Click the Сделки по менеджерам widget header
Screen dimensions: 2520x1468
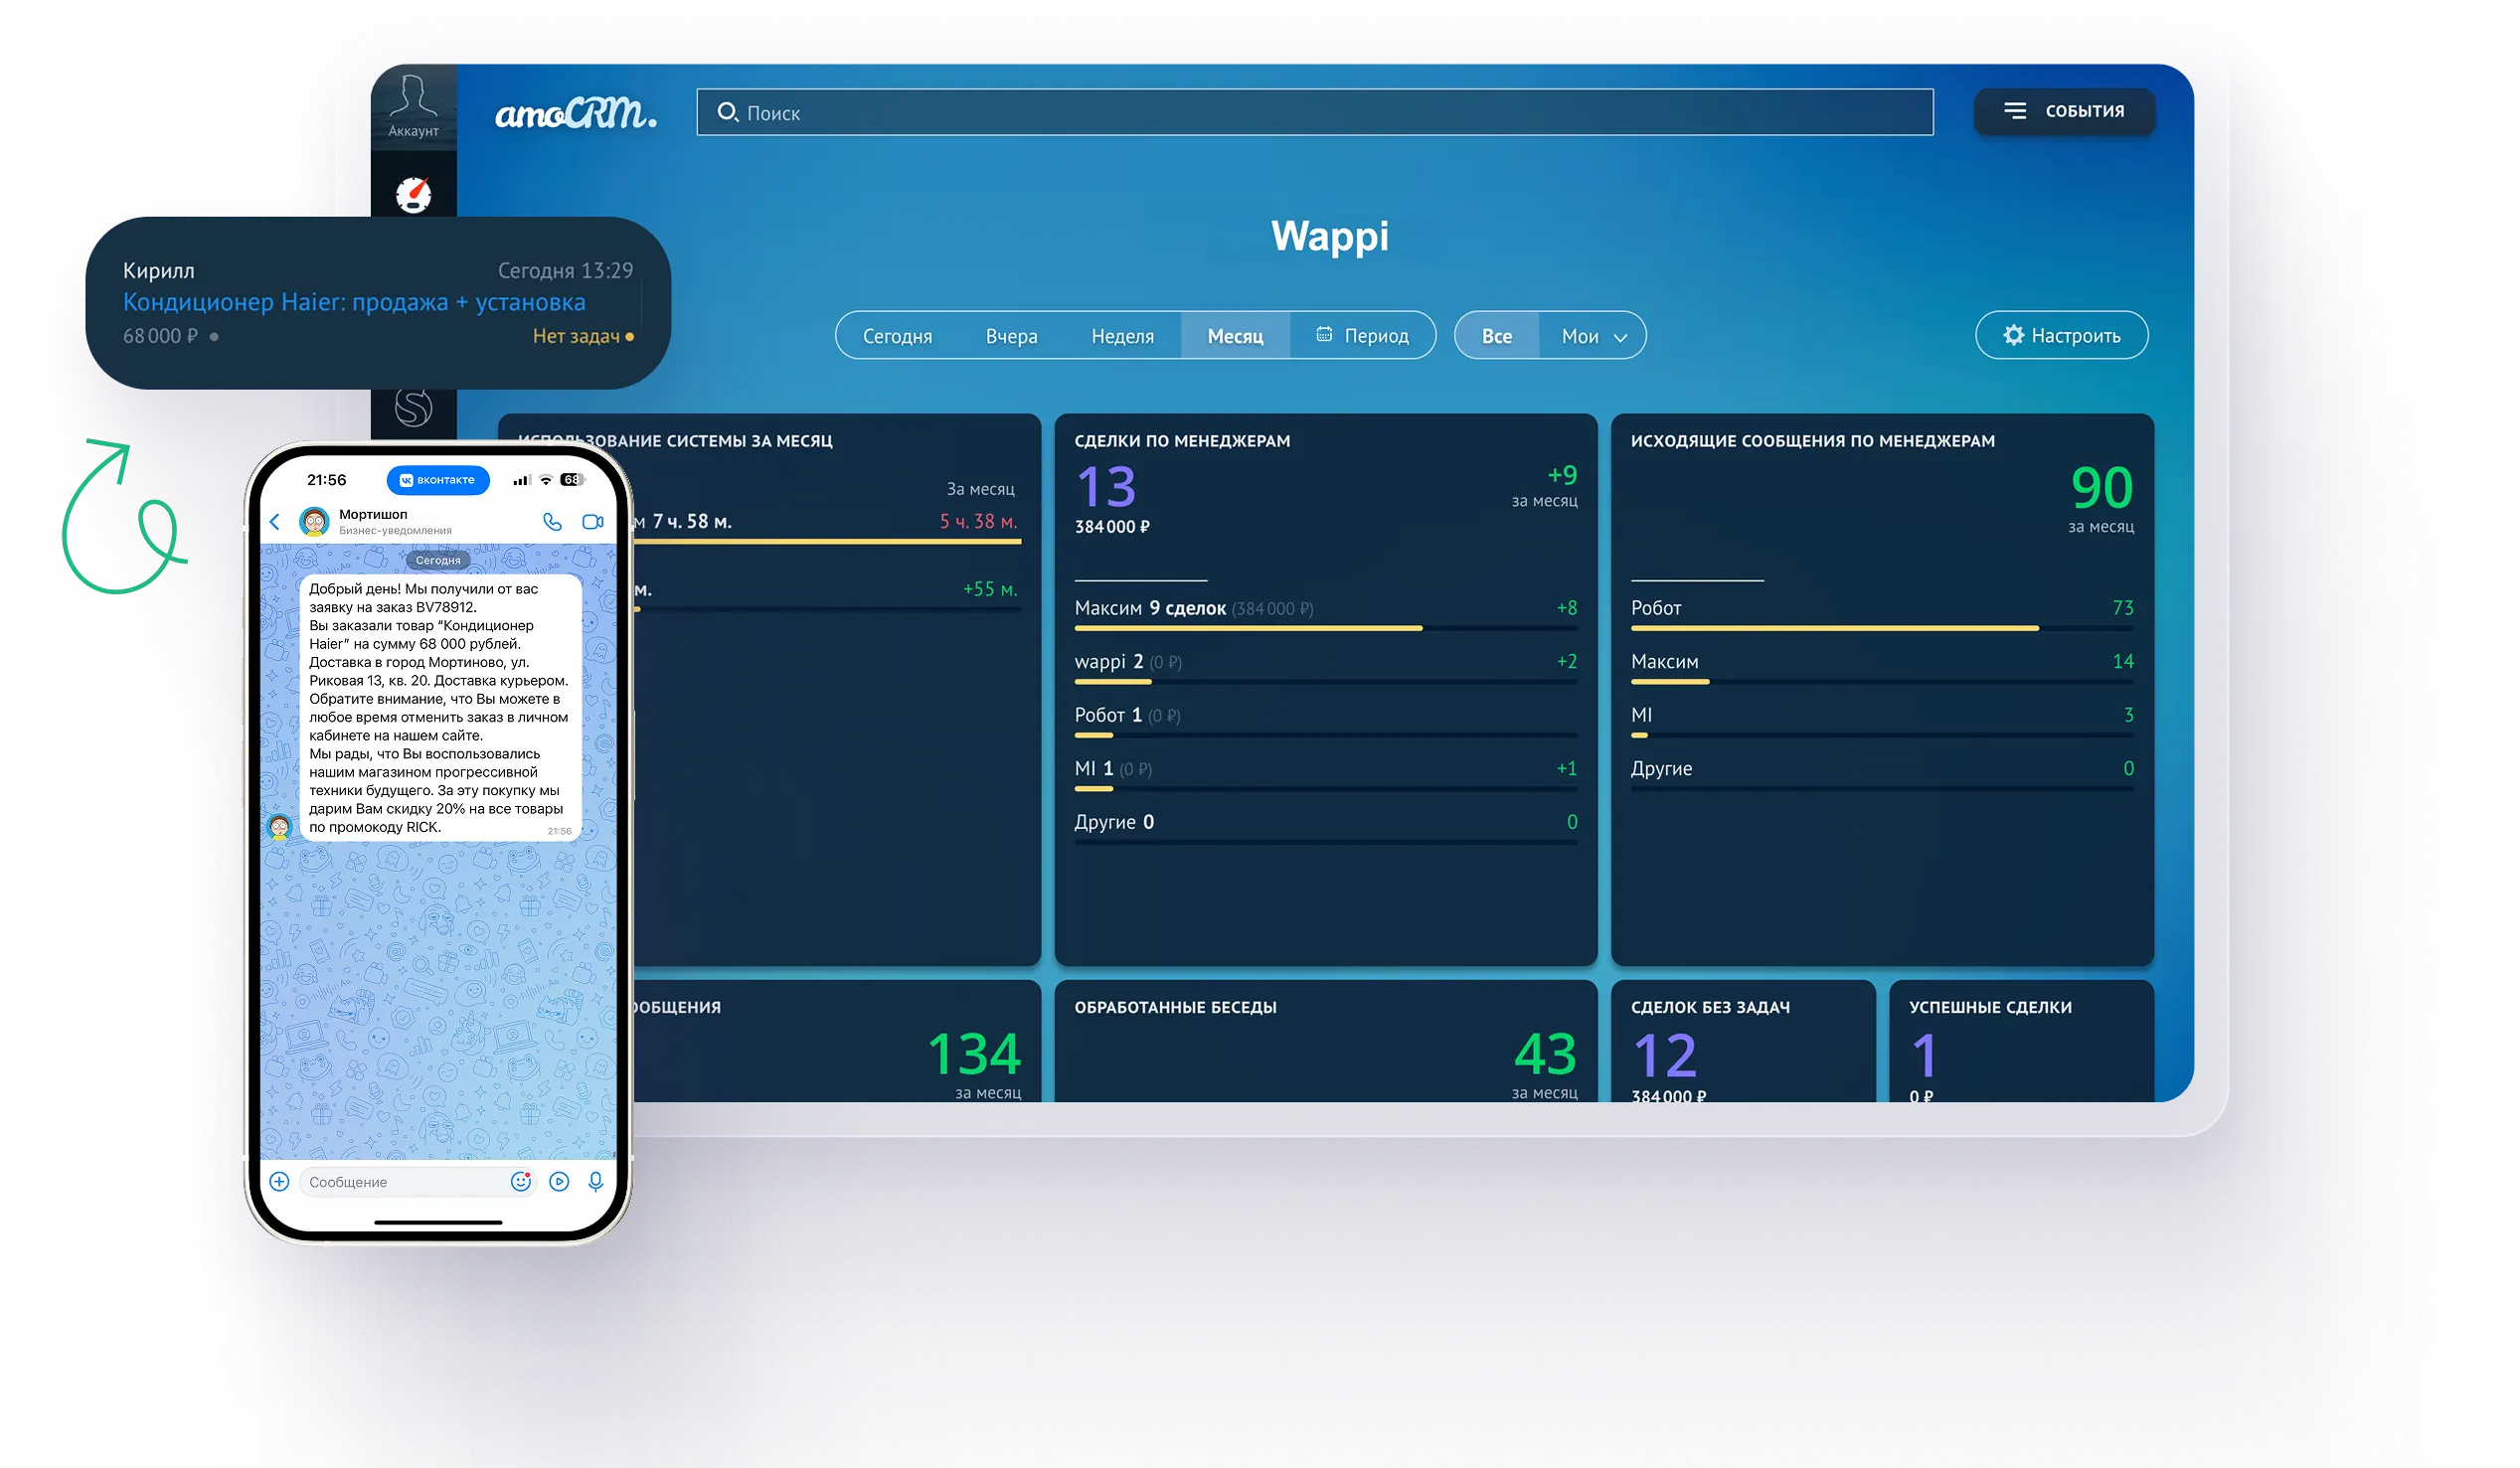click(1182, 441)
